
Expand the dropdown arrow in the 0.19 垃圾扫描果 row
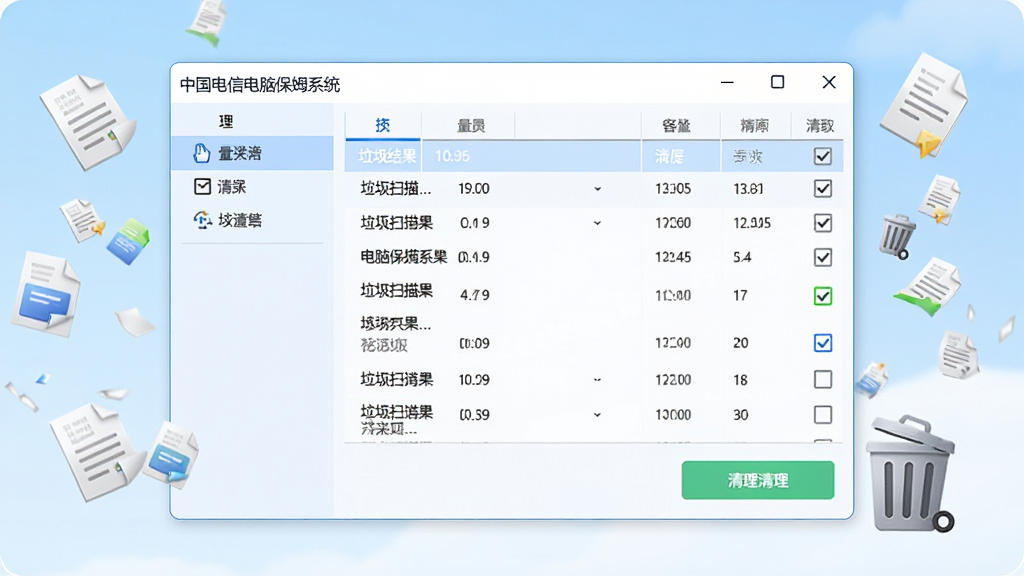598,223
